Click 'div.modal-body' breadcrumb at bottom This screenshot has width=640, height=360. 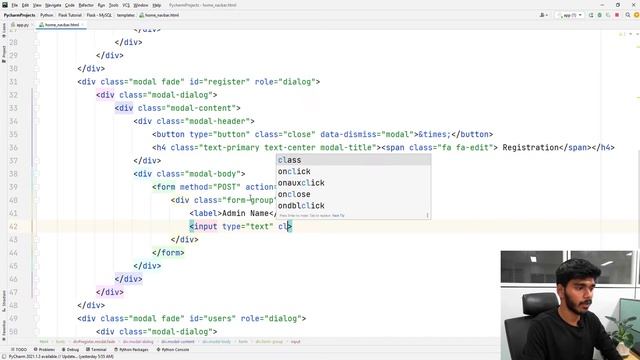(216, 342)
